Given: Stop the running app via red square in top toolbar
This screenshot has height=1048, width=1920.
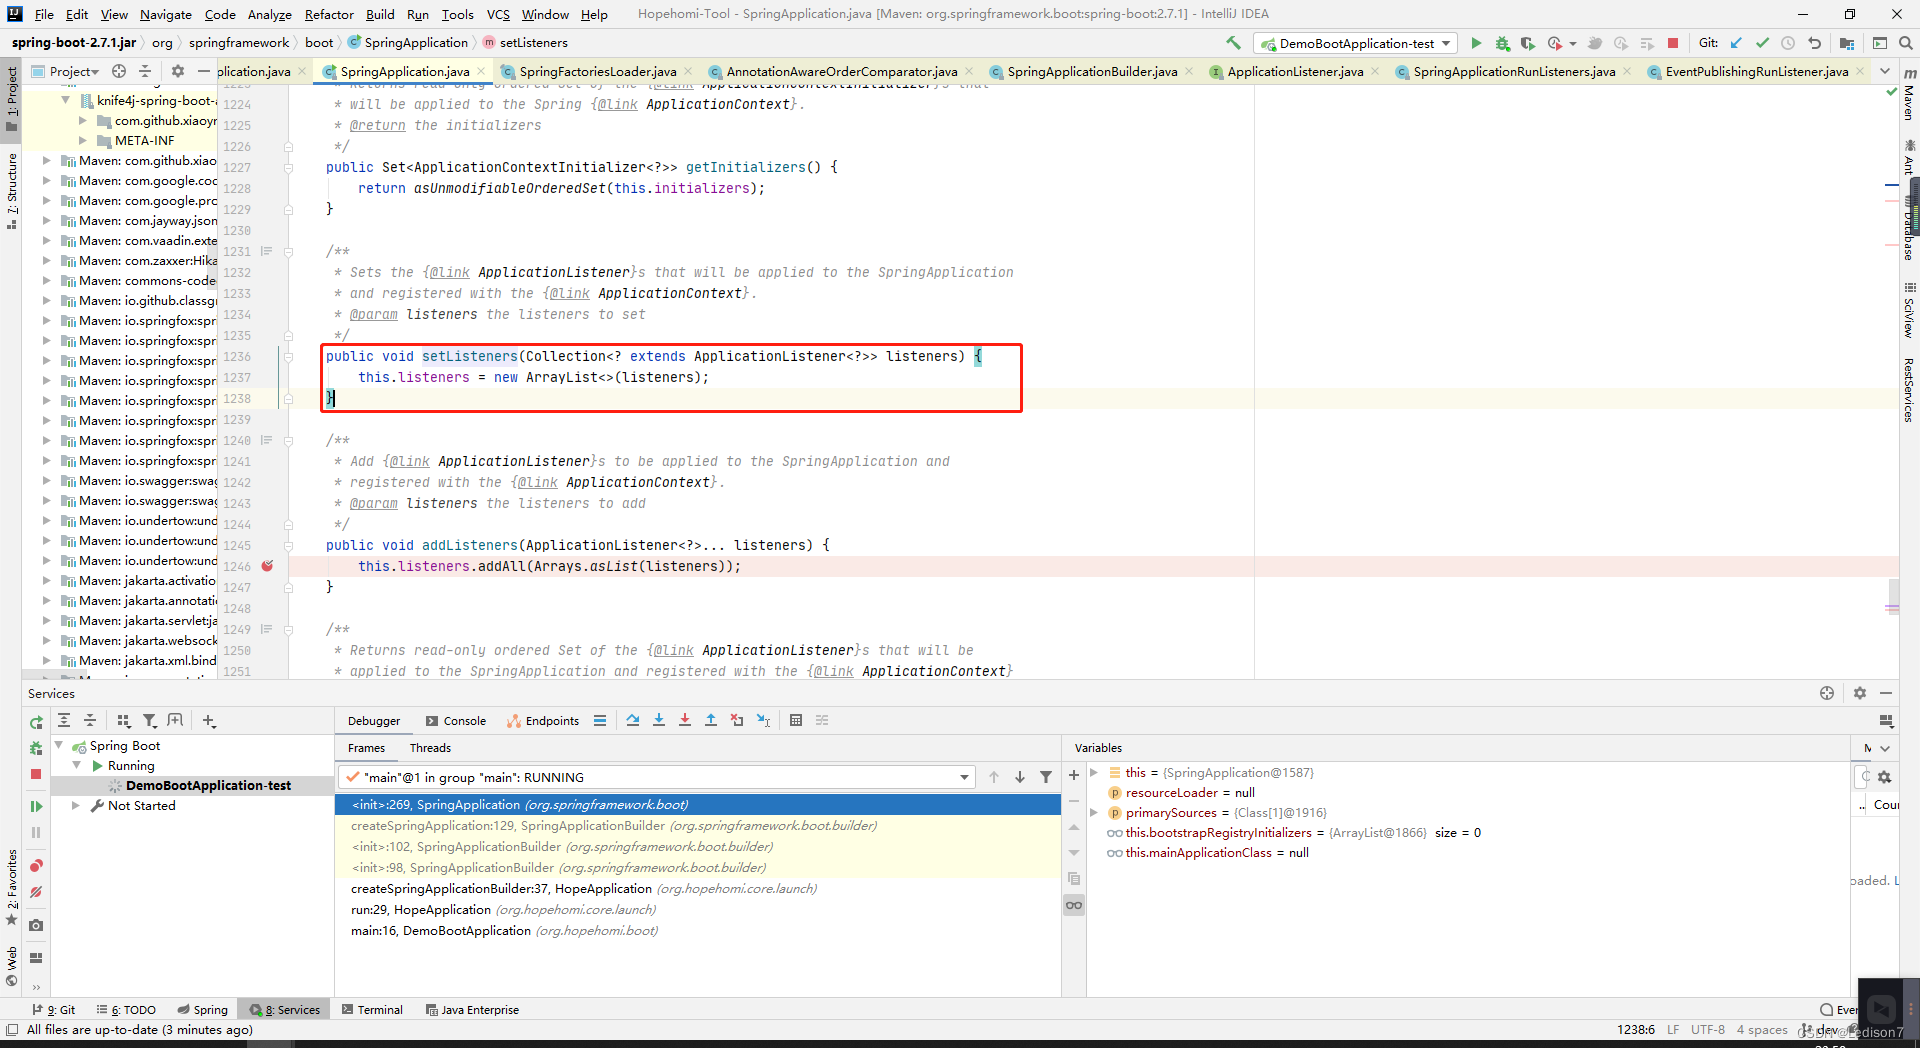Looking at the screenshot, I should (x=1673, y=43).
